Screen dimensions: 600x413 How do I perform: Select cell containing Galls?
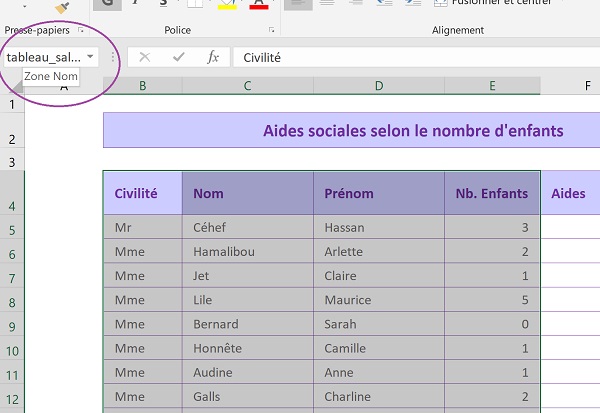[x=248, y=396]
